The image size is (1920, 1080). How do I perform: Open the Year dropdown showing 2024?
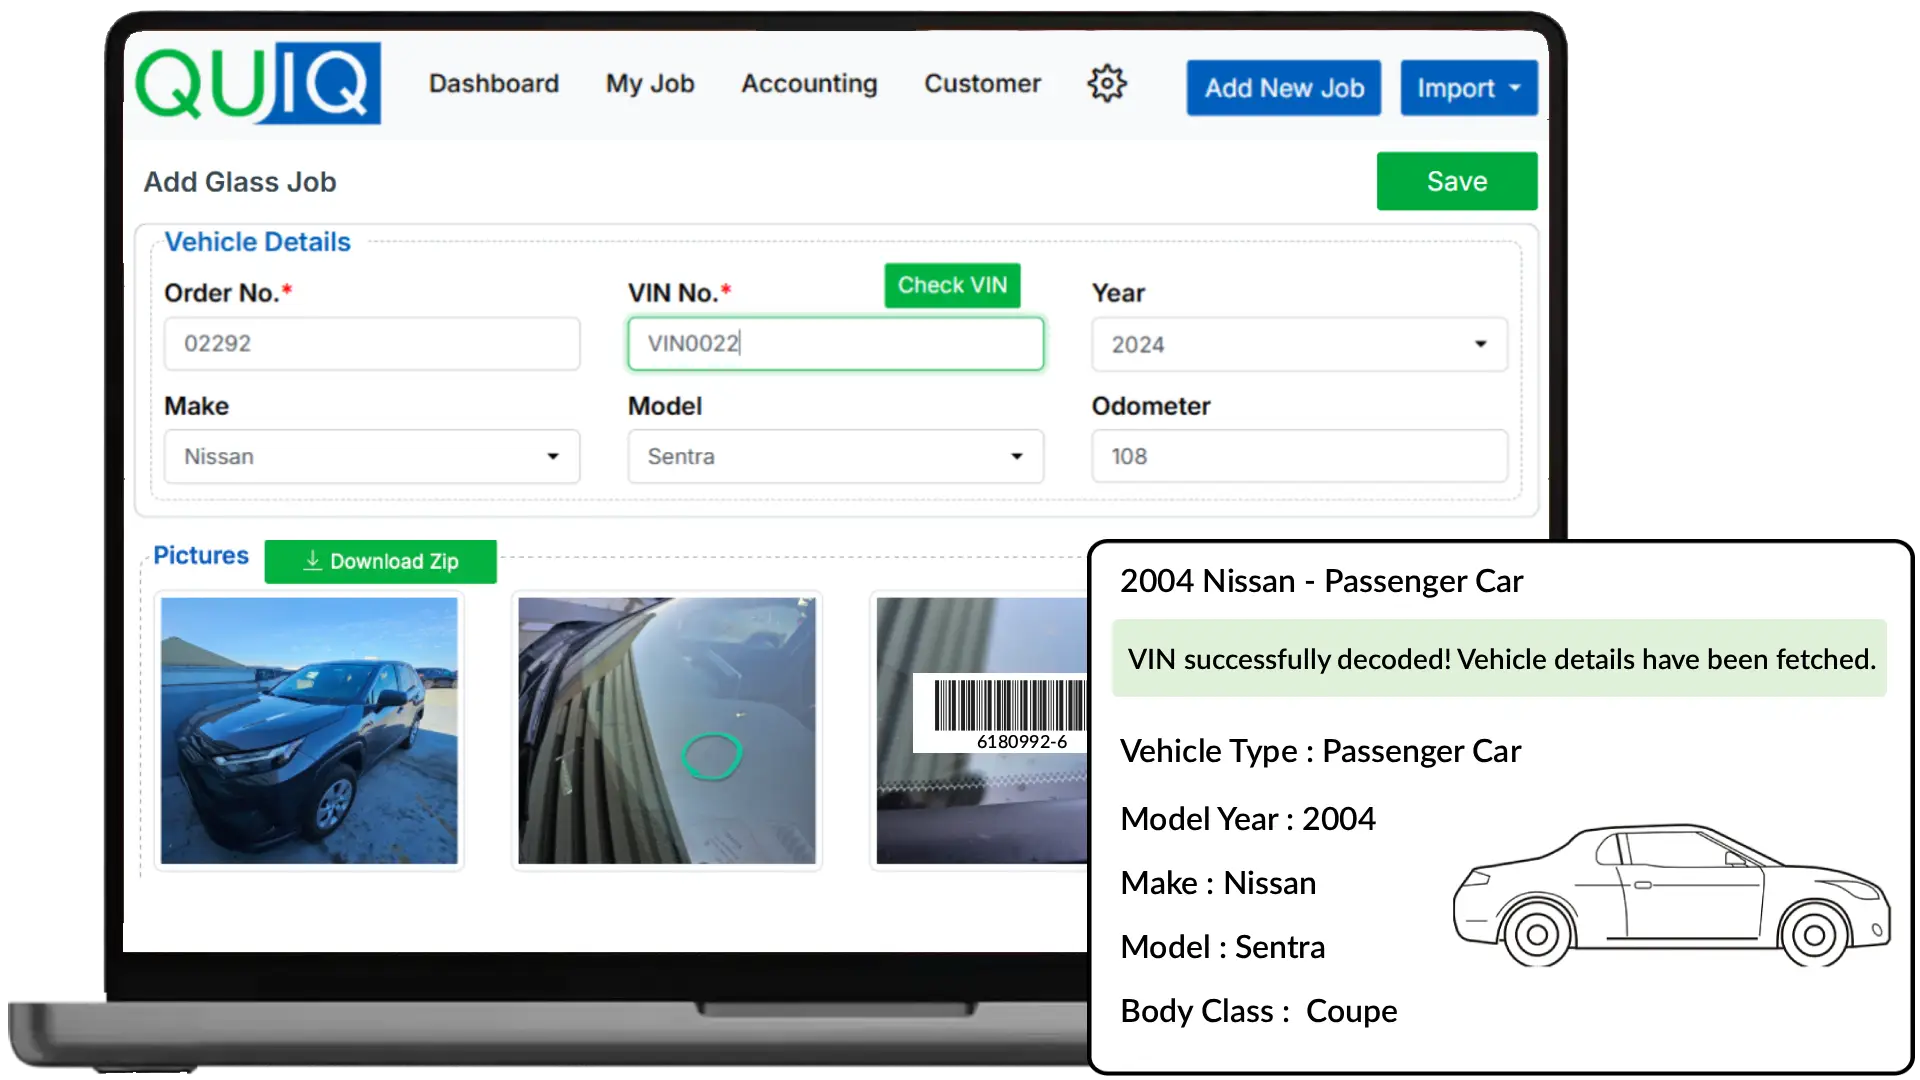tap(1298, 345)
